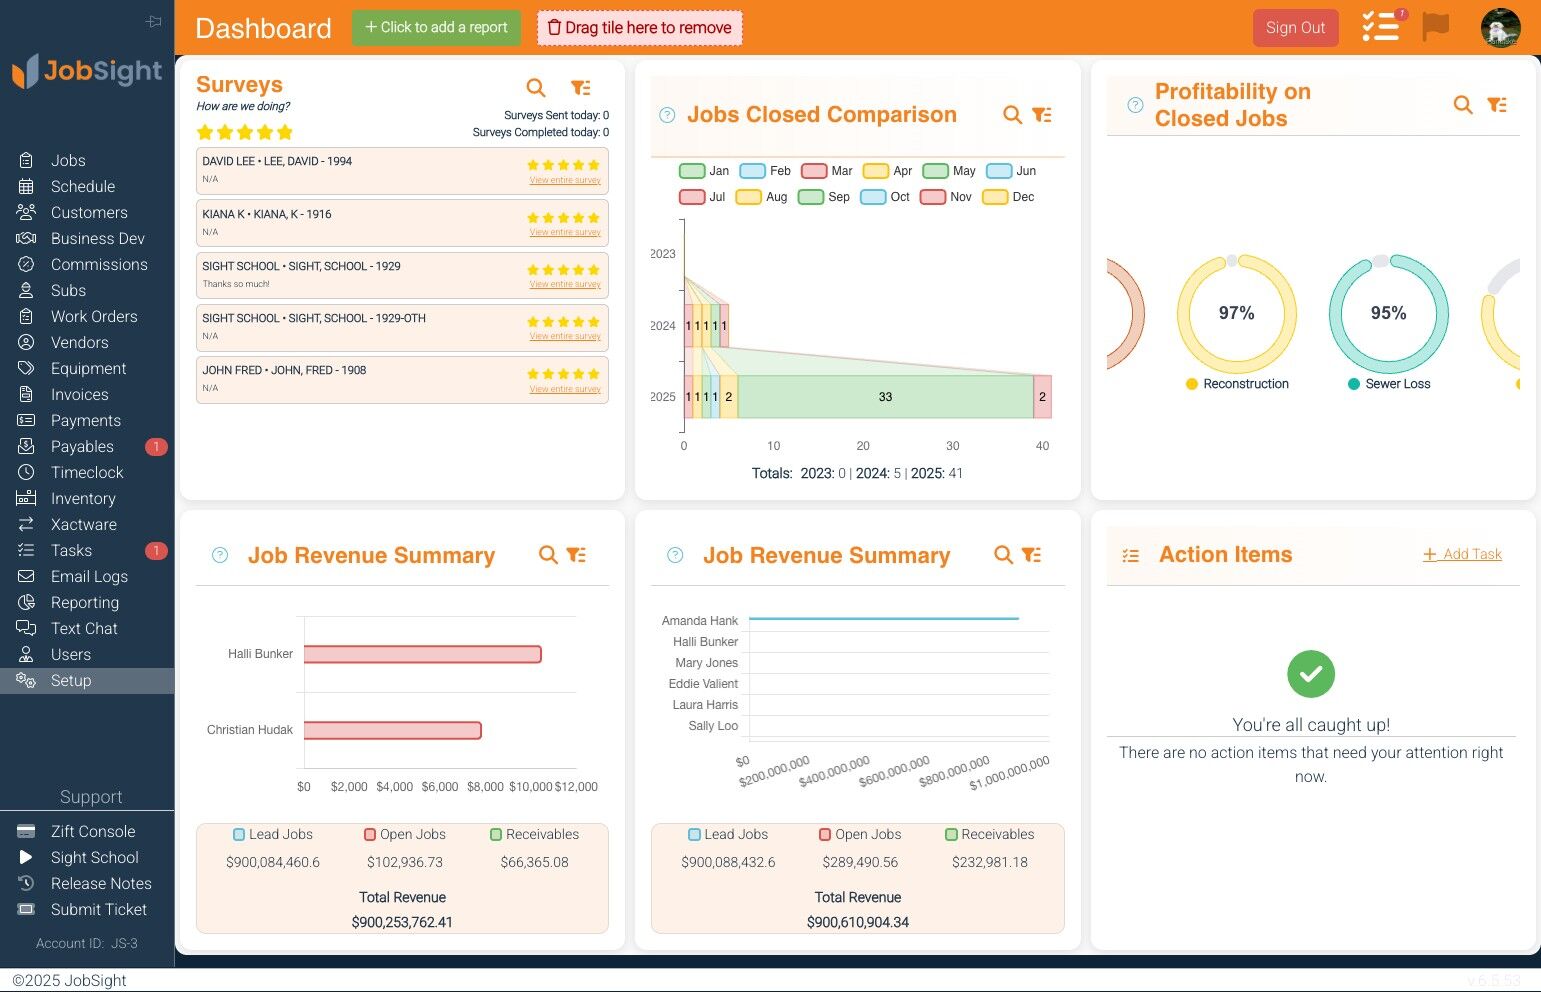1541x992 pixels.
Task: Toggle the Feb legend series
Action: [765, 171]
